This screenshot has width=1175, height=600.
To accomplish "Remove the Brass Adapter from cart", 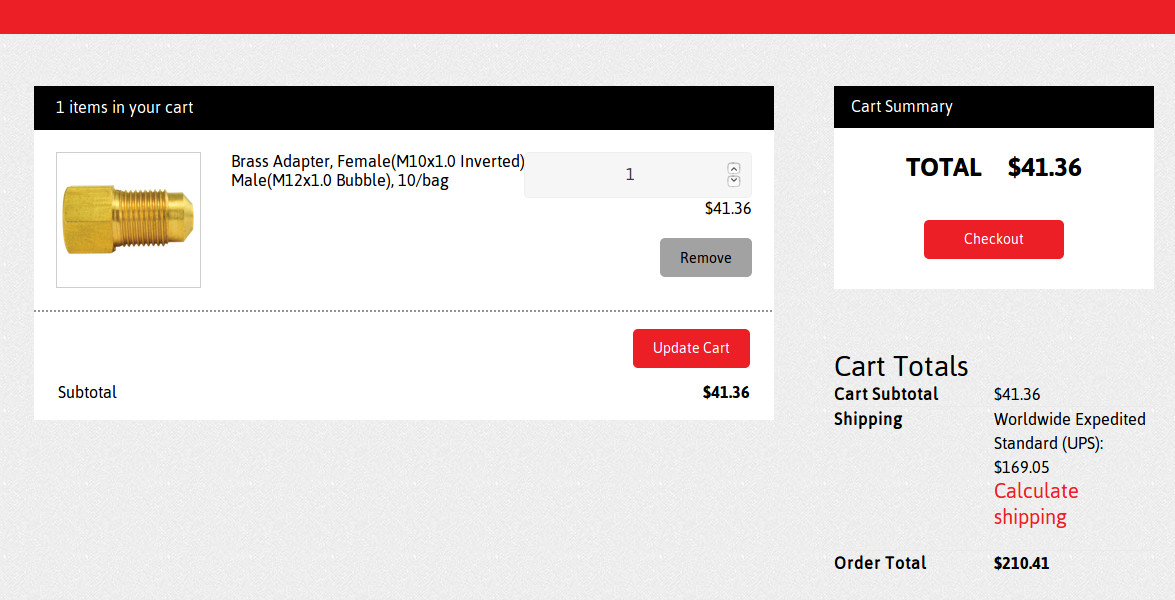I will click(705, 258).
